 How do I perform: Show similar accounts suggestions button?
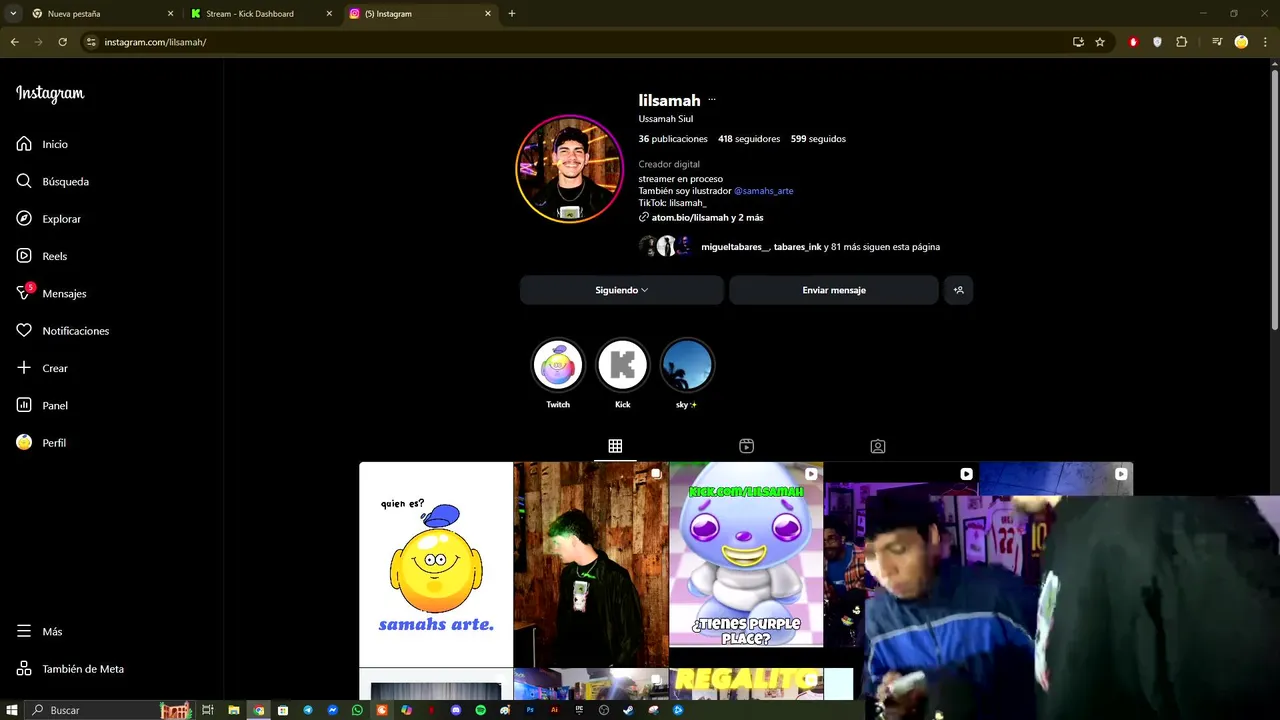pyautogui.click(x=958, y=290)
